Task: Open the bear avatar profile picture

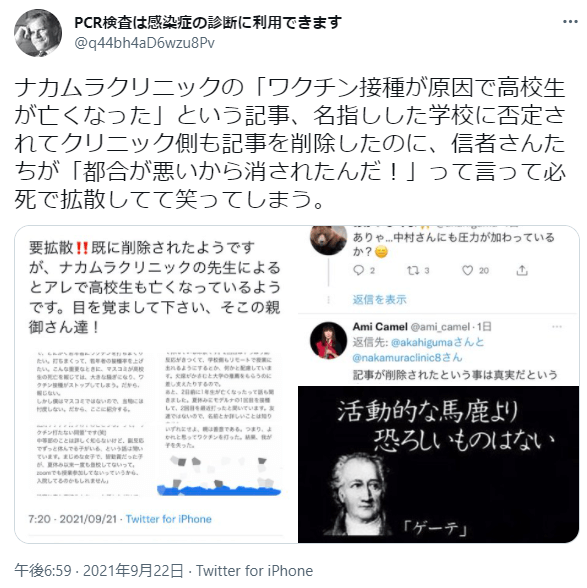Action: 328,238
